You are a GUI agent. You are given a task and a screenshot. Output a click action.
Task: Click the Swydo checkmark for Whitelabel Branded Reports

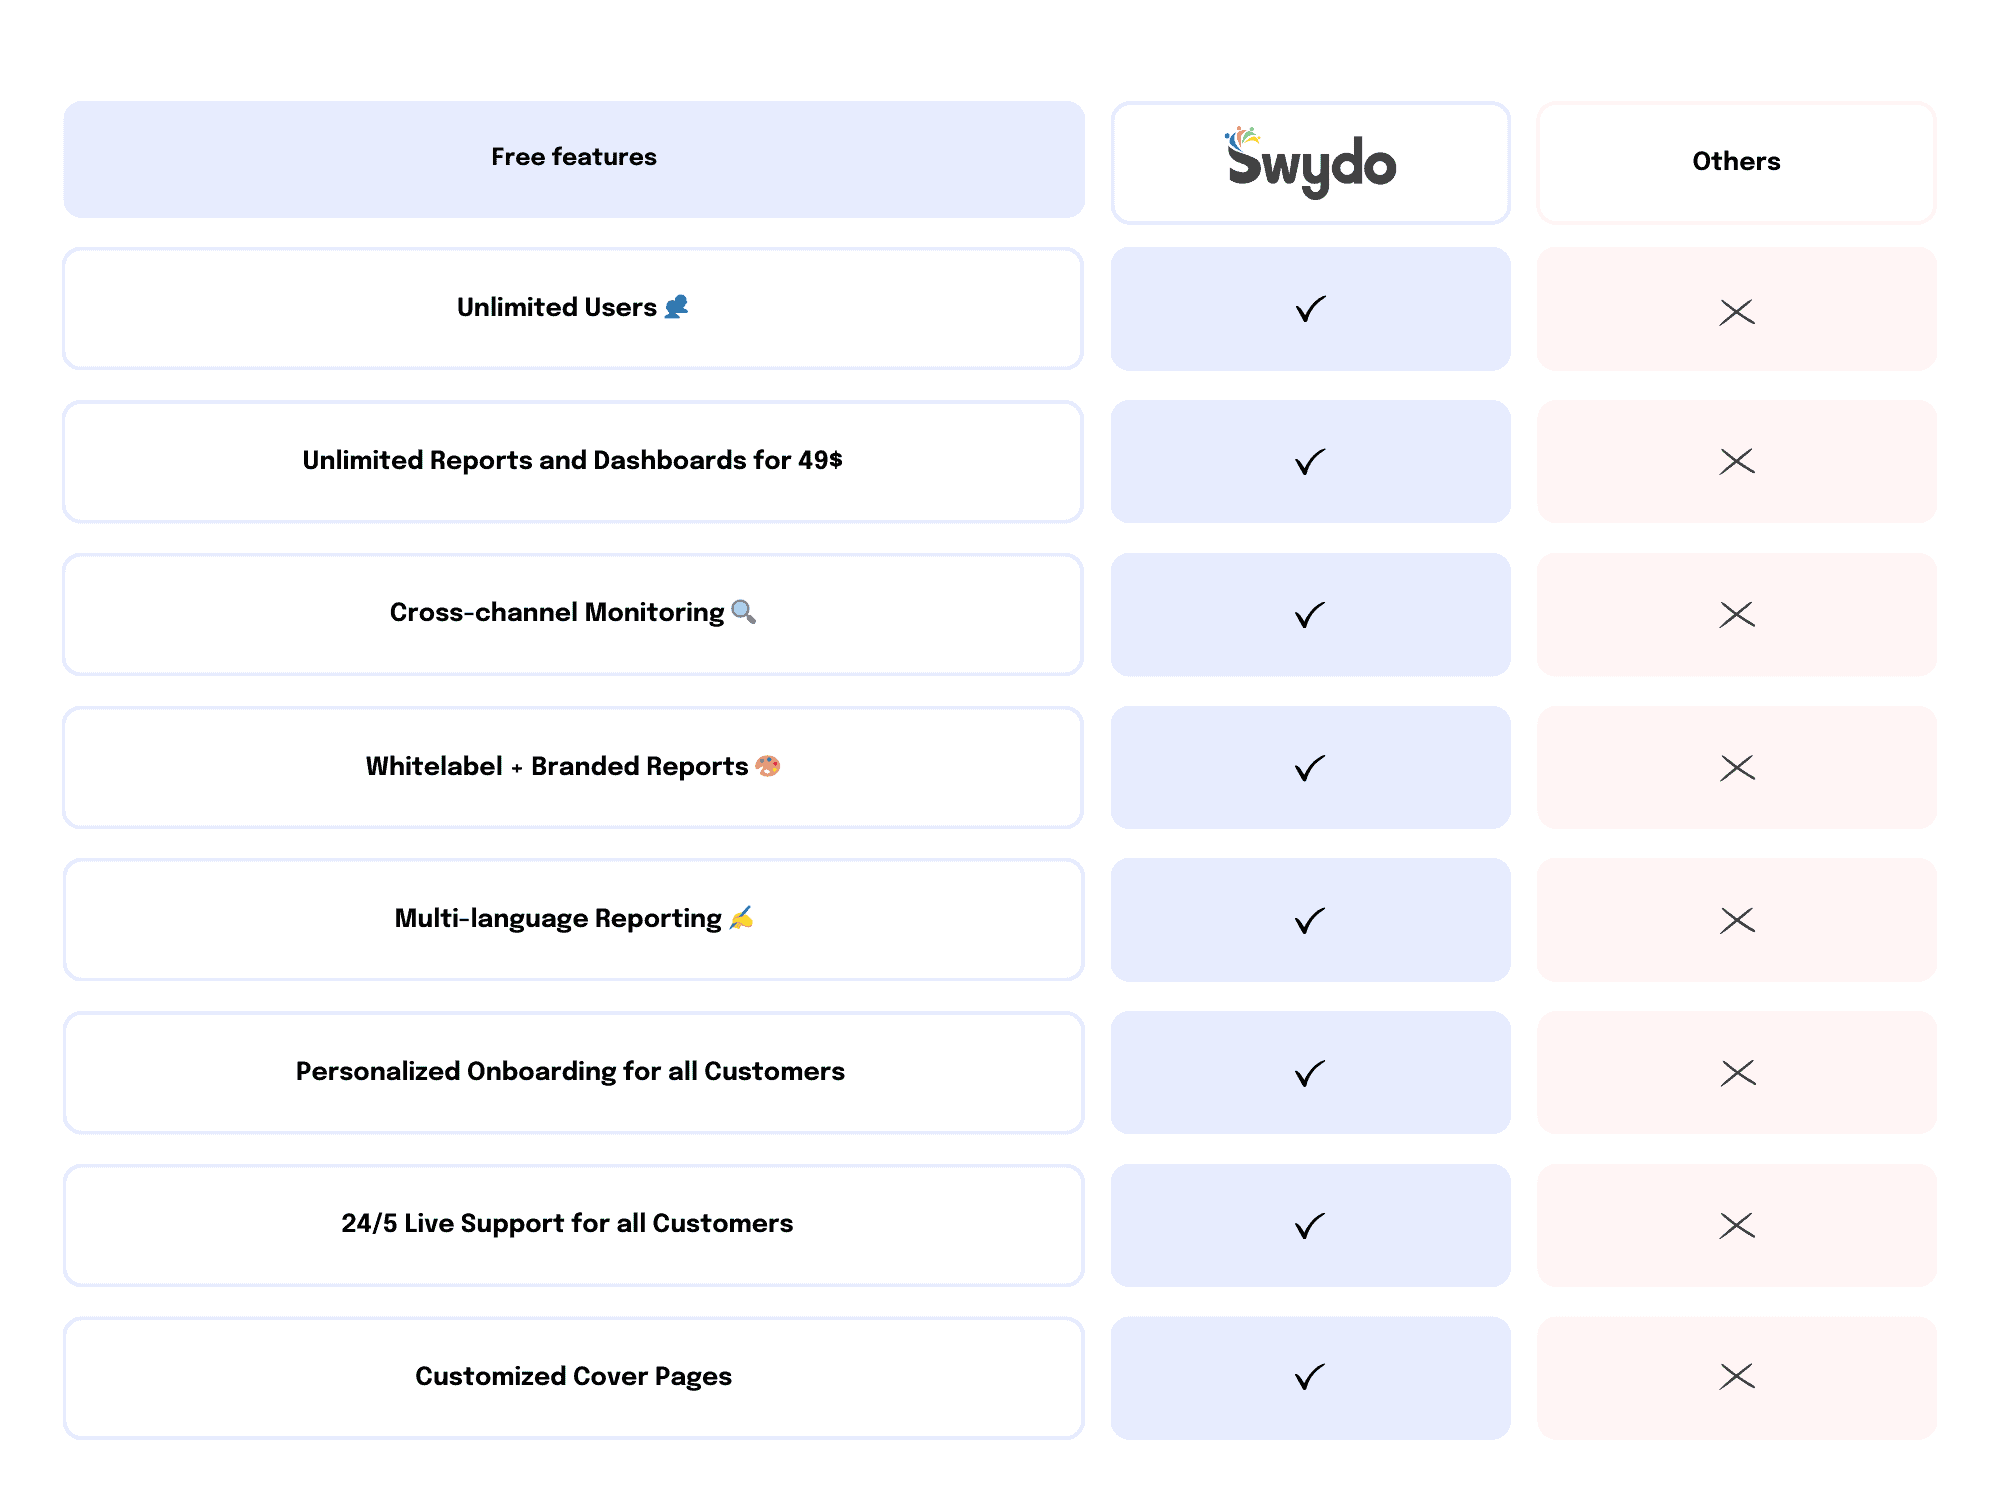click(x=1310, y=768)
